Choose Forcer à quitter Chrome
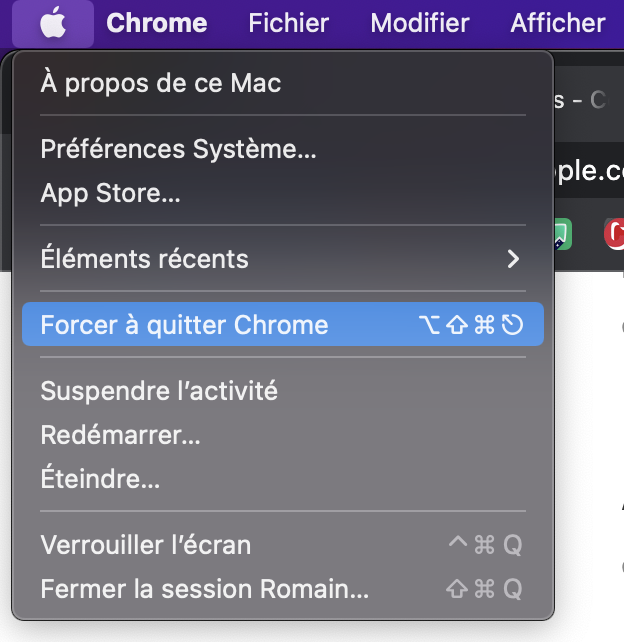This screenshot has width=624, height=642. [x=184, y=325]
